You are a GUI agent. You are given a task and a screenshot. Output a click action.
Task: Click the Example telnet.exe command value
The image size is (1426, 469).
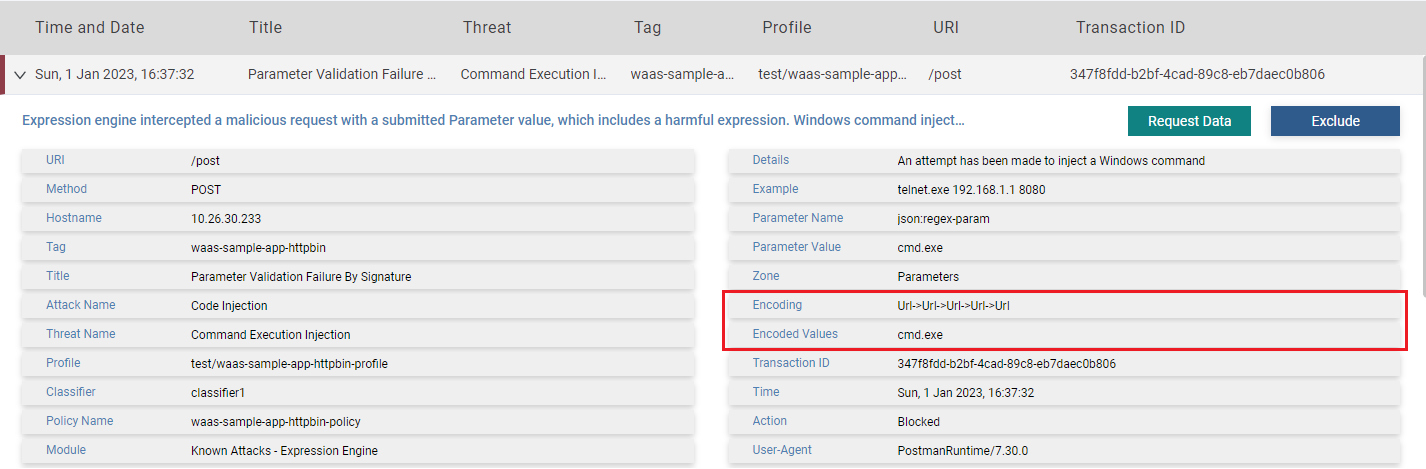(x=971, y=189)
